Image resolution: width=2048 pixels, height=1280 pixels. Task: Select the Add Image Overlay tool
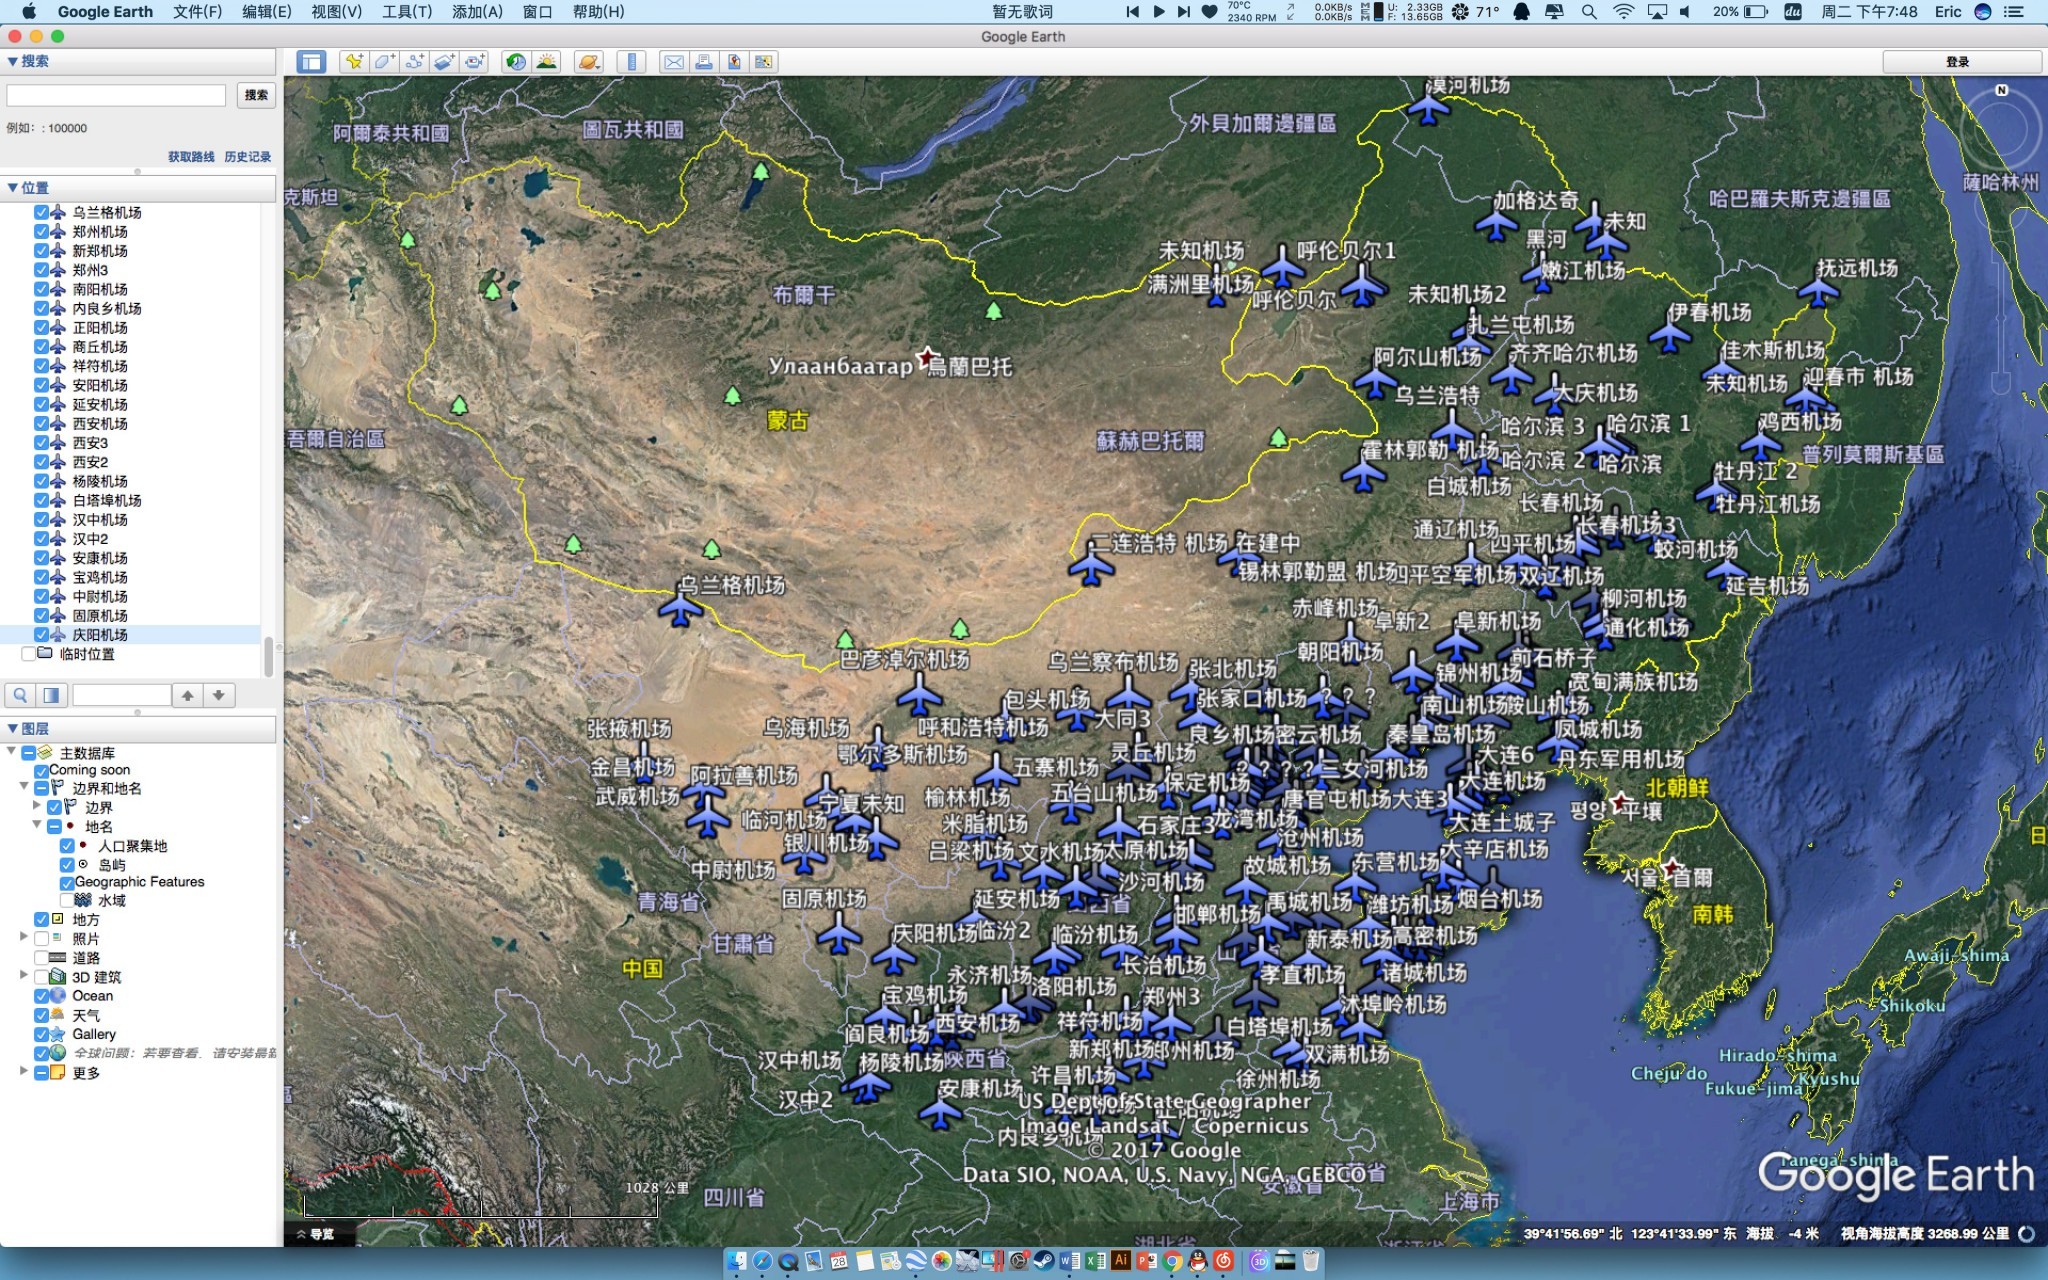coord(444,62)
